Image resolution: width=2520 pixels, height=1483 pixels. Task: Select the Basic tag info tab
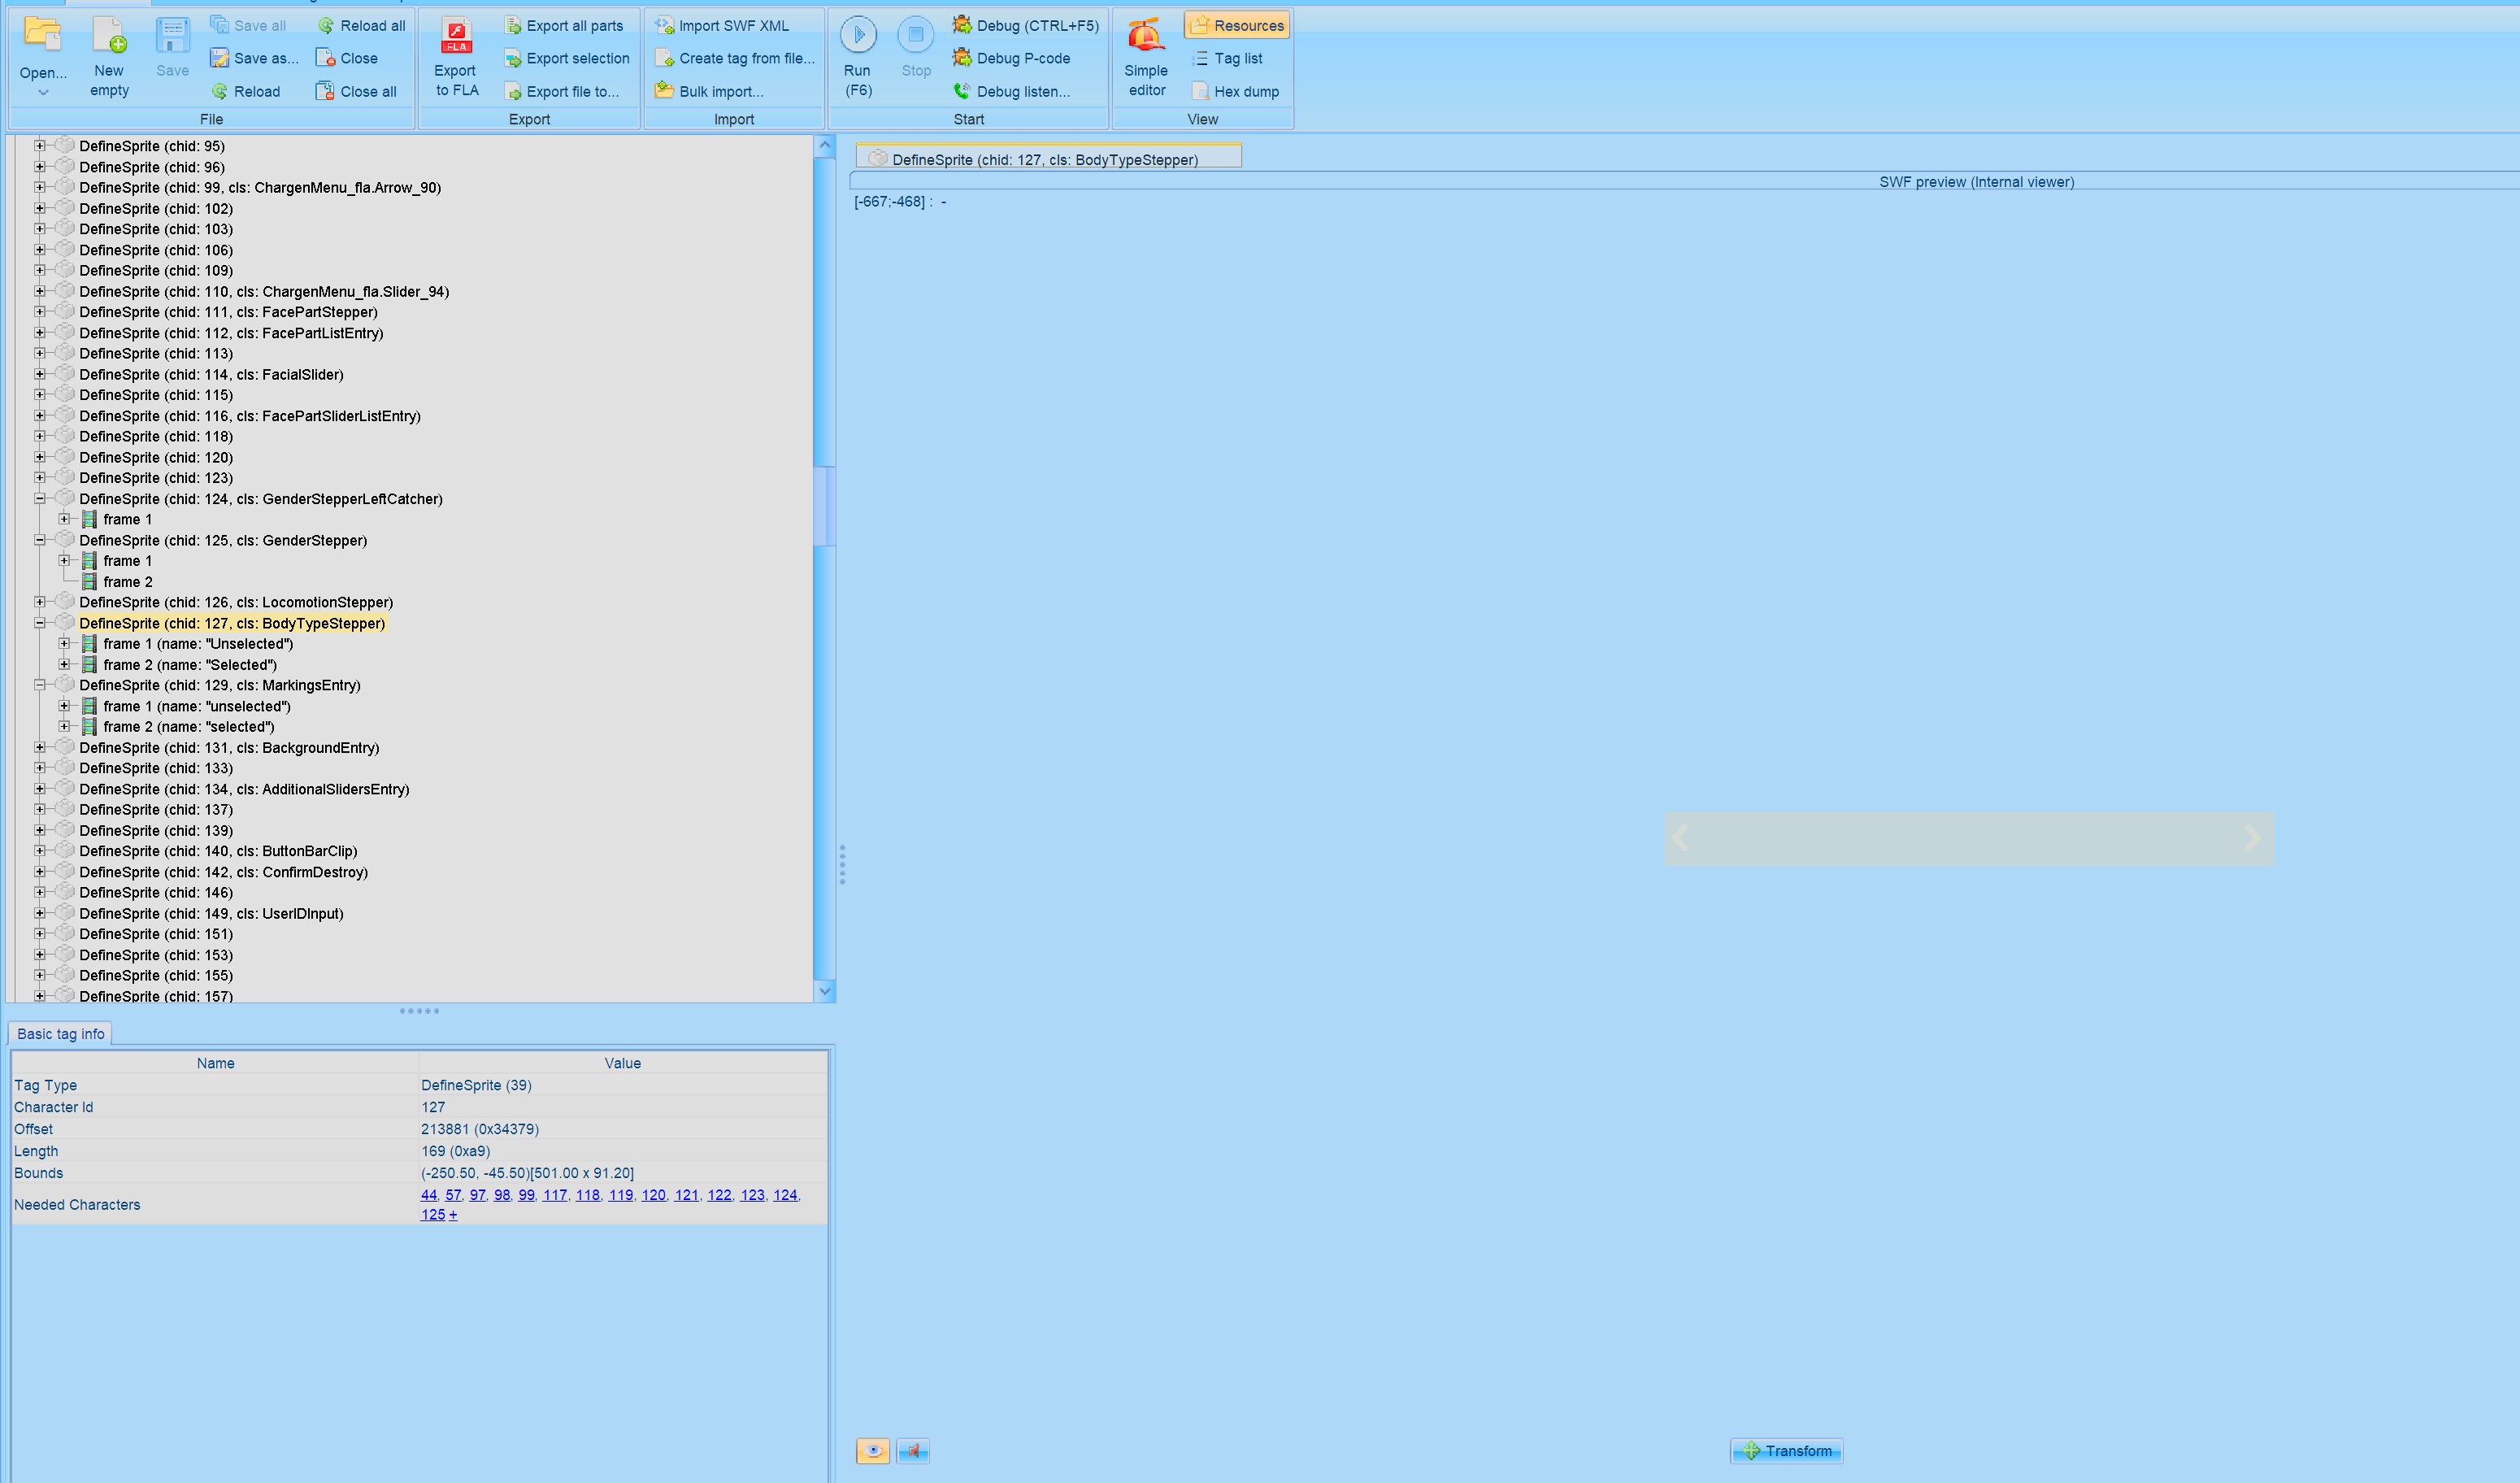(x=60, y=1034)
